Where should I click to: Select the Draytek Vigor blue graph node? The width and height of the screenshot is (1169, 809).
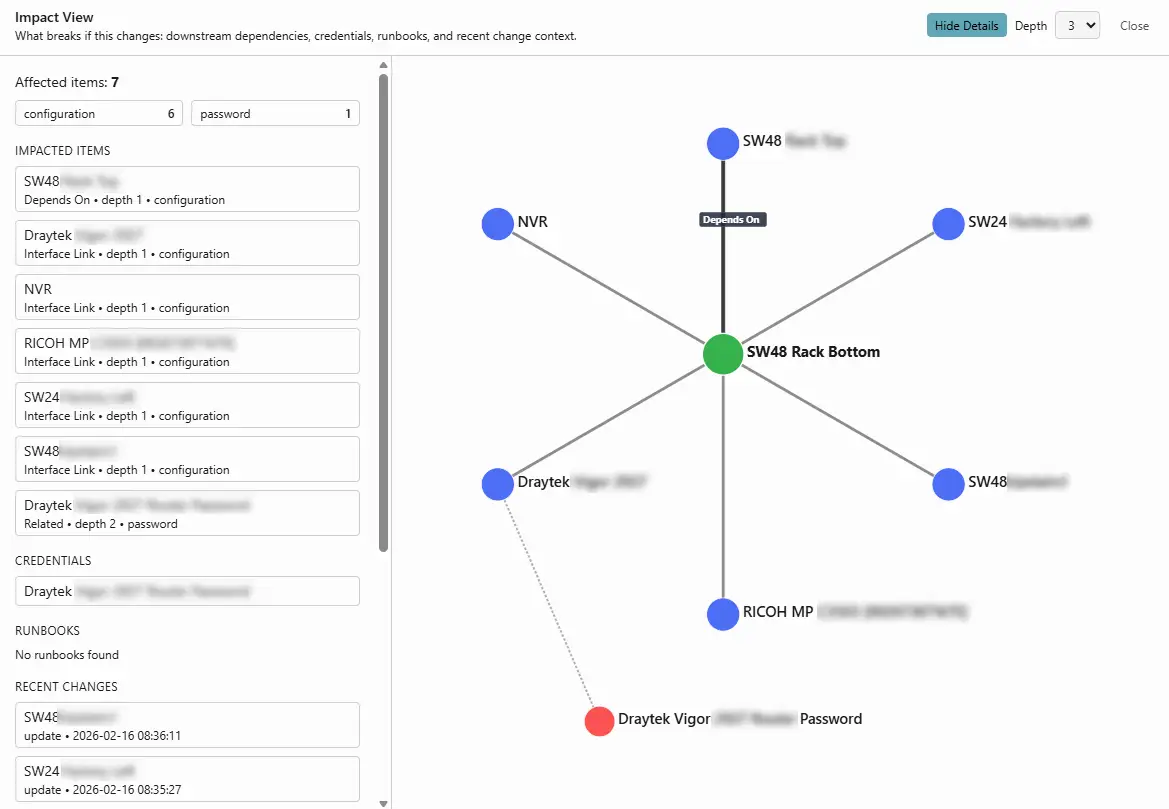[497, 484]
